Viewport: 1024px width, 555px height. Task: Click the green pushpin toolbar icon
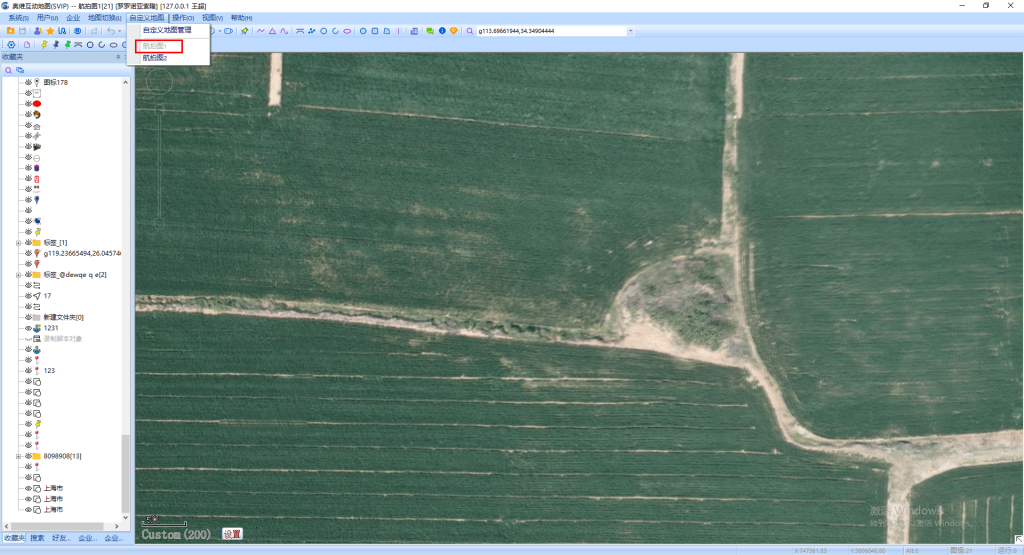click(x=245, y=31)
